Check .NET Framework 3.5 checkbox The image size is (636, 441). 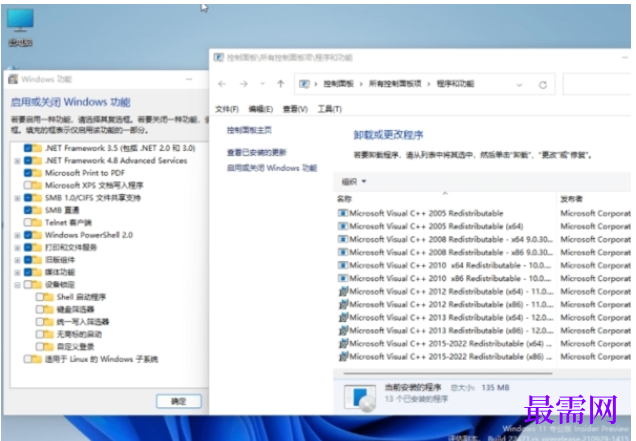[x=28, y=148]
